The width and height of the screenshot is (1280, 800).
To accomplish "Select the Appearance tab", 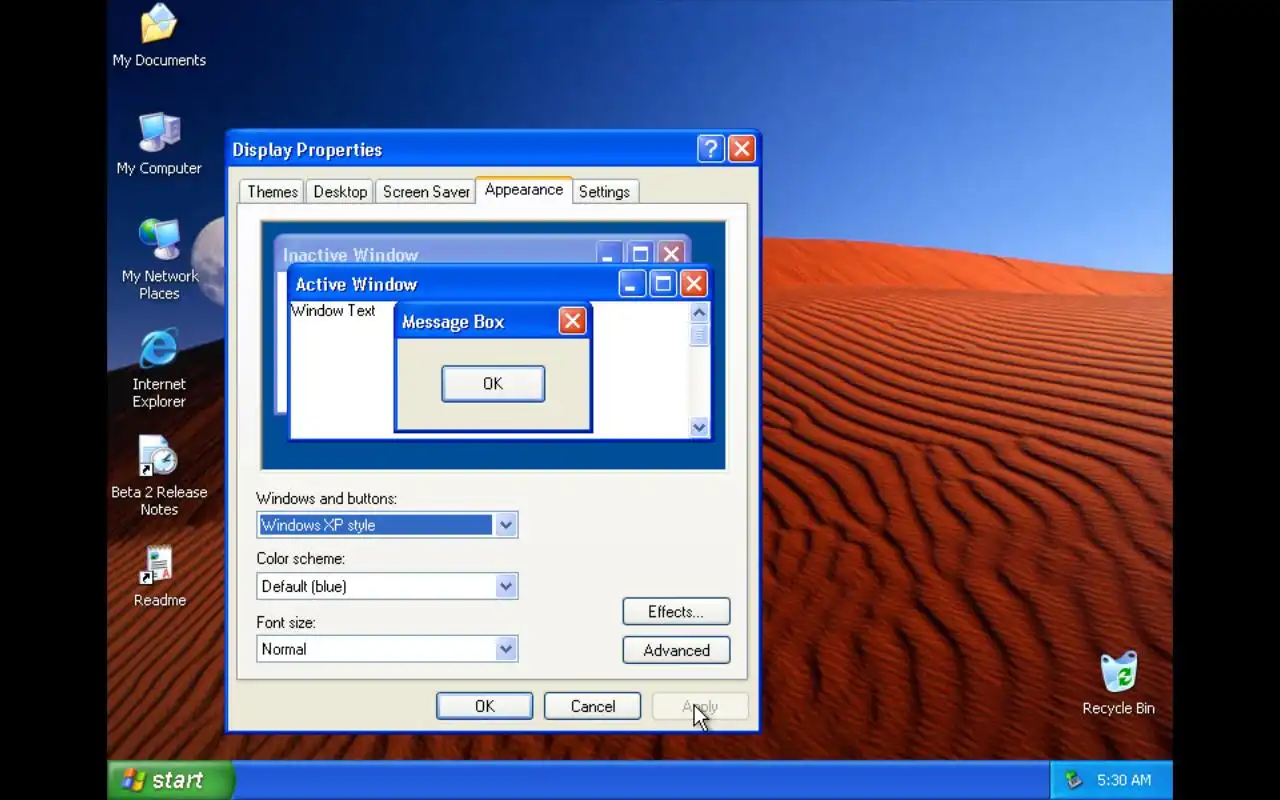I will click(524, 190).
